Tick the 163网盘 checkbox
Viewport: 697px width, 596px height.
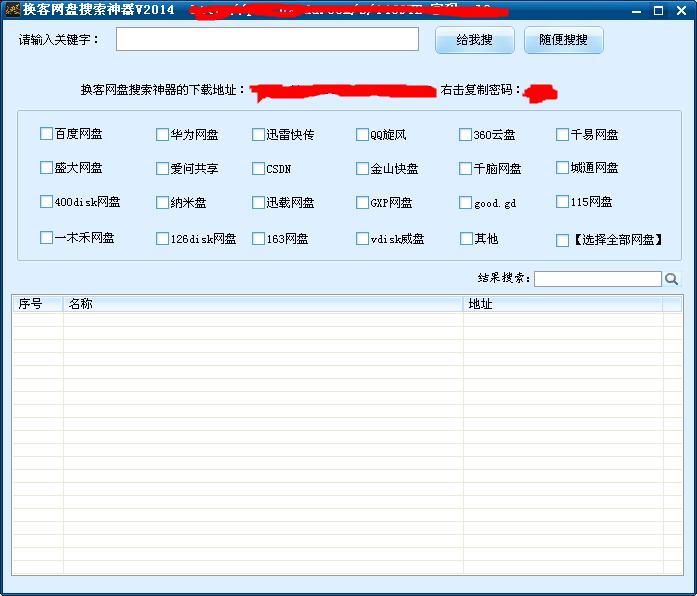tap(258, 239)
